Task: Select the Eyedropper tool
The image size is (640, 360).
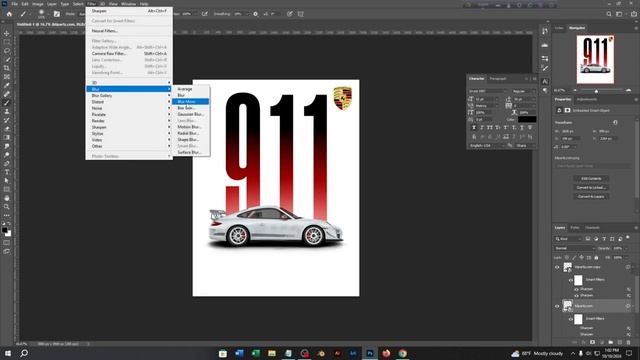Action: coord(7,85)
